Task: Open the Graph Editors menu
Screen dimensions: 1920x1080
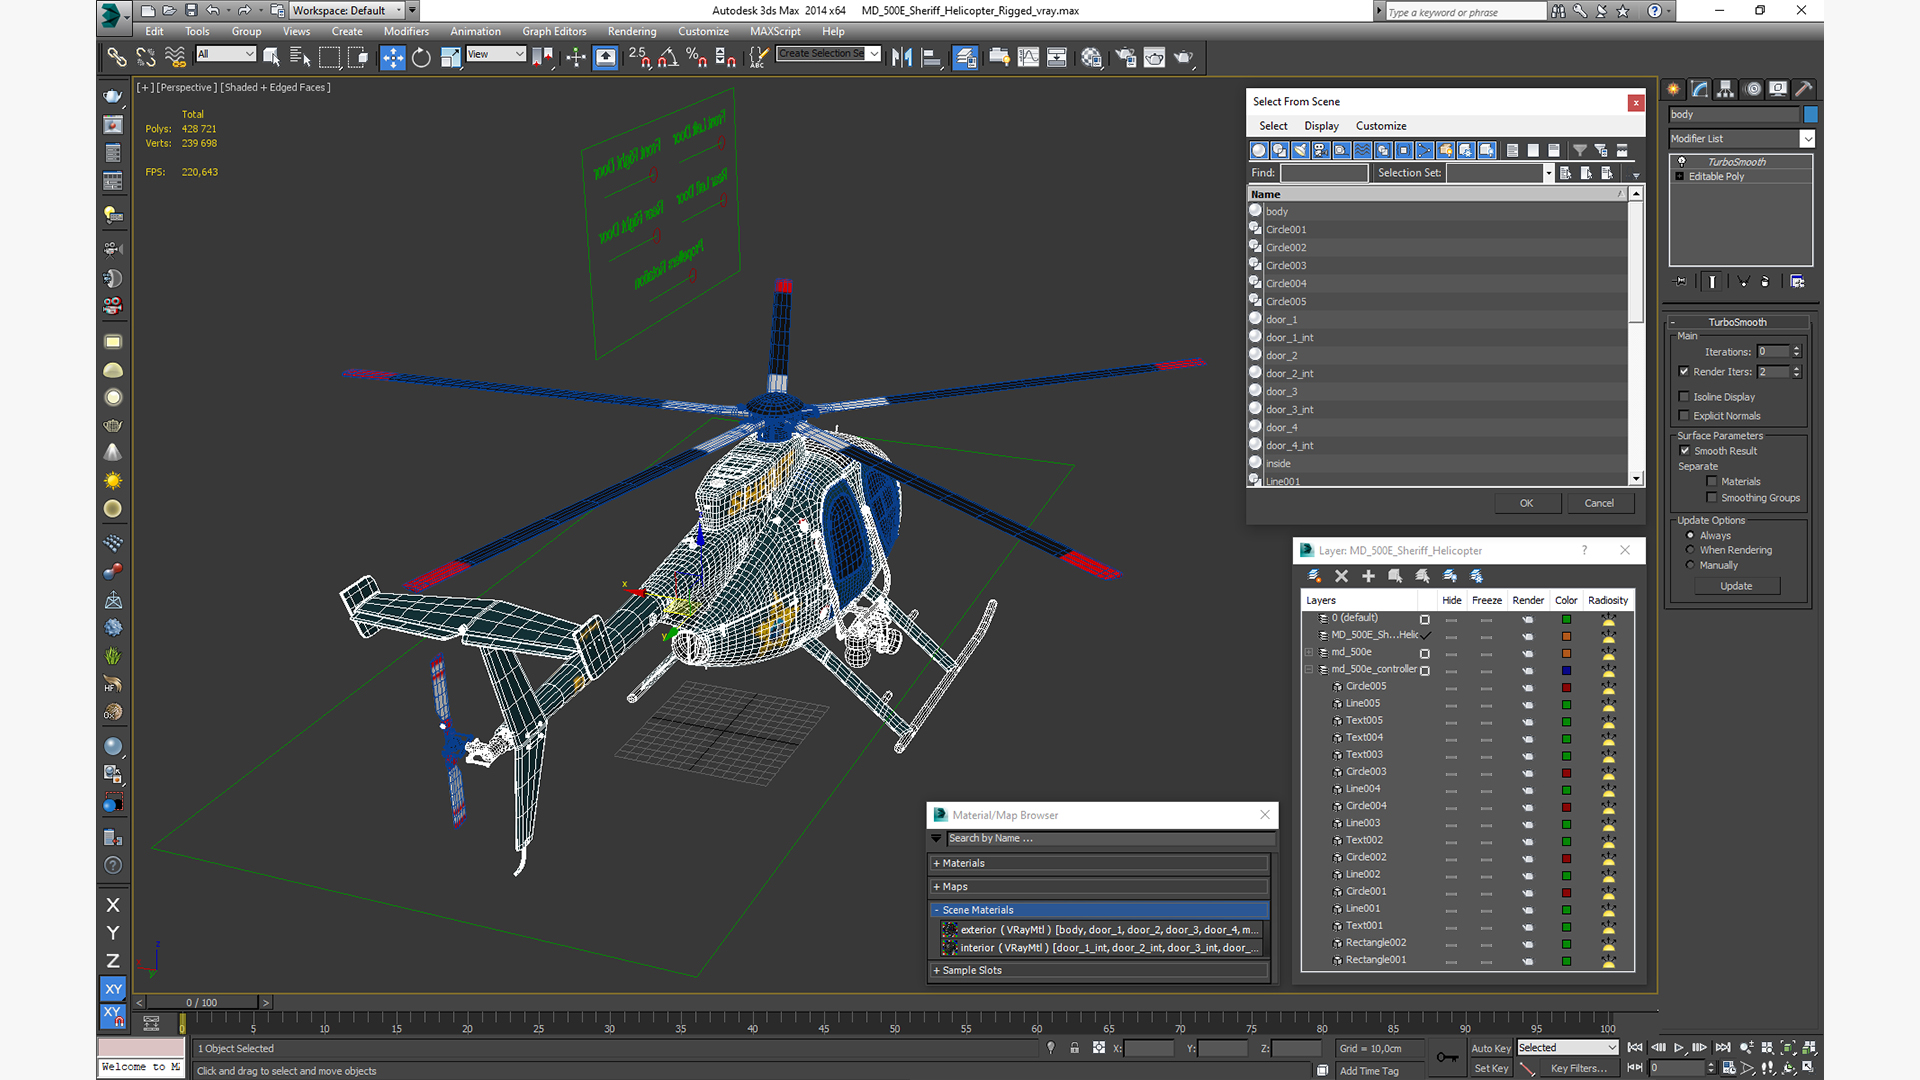Action: coord(554,32)
